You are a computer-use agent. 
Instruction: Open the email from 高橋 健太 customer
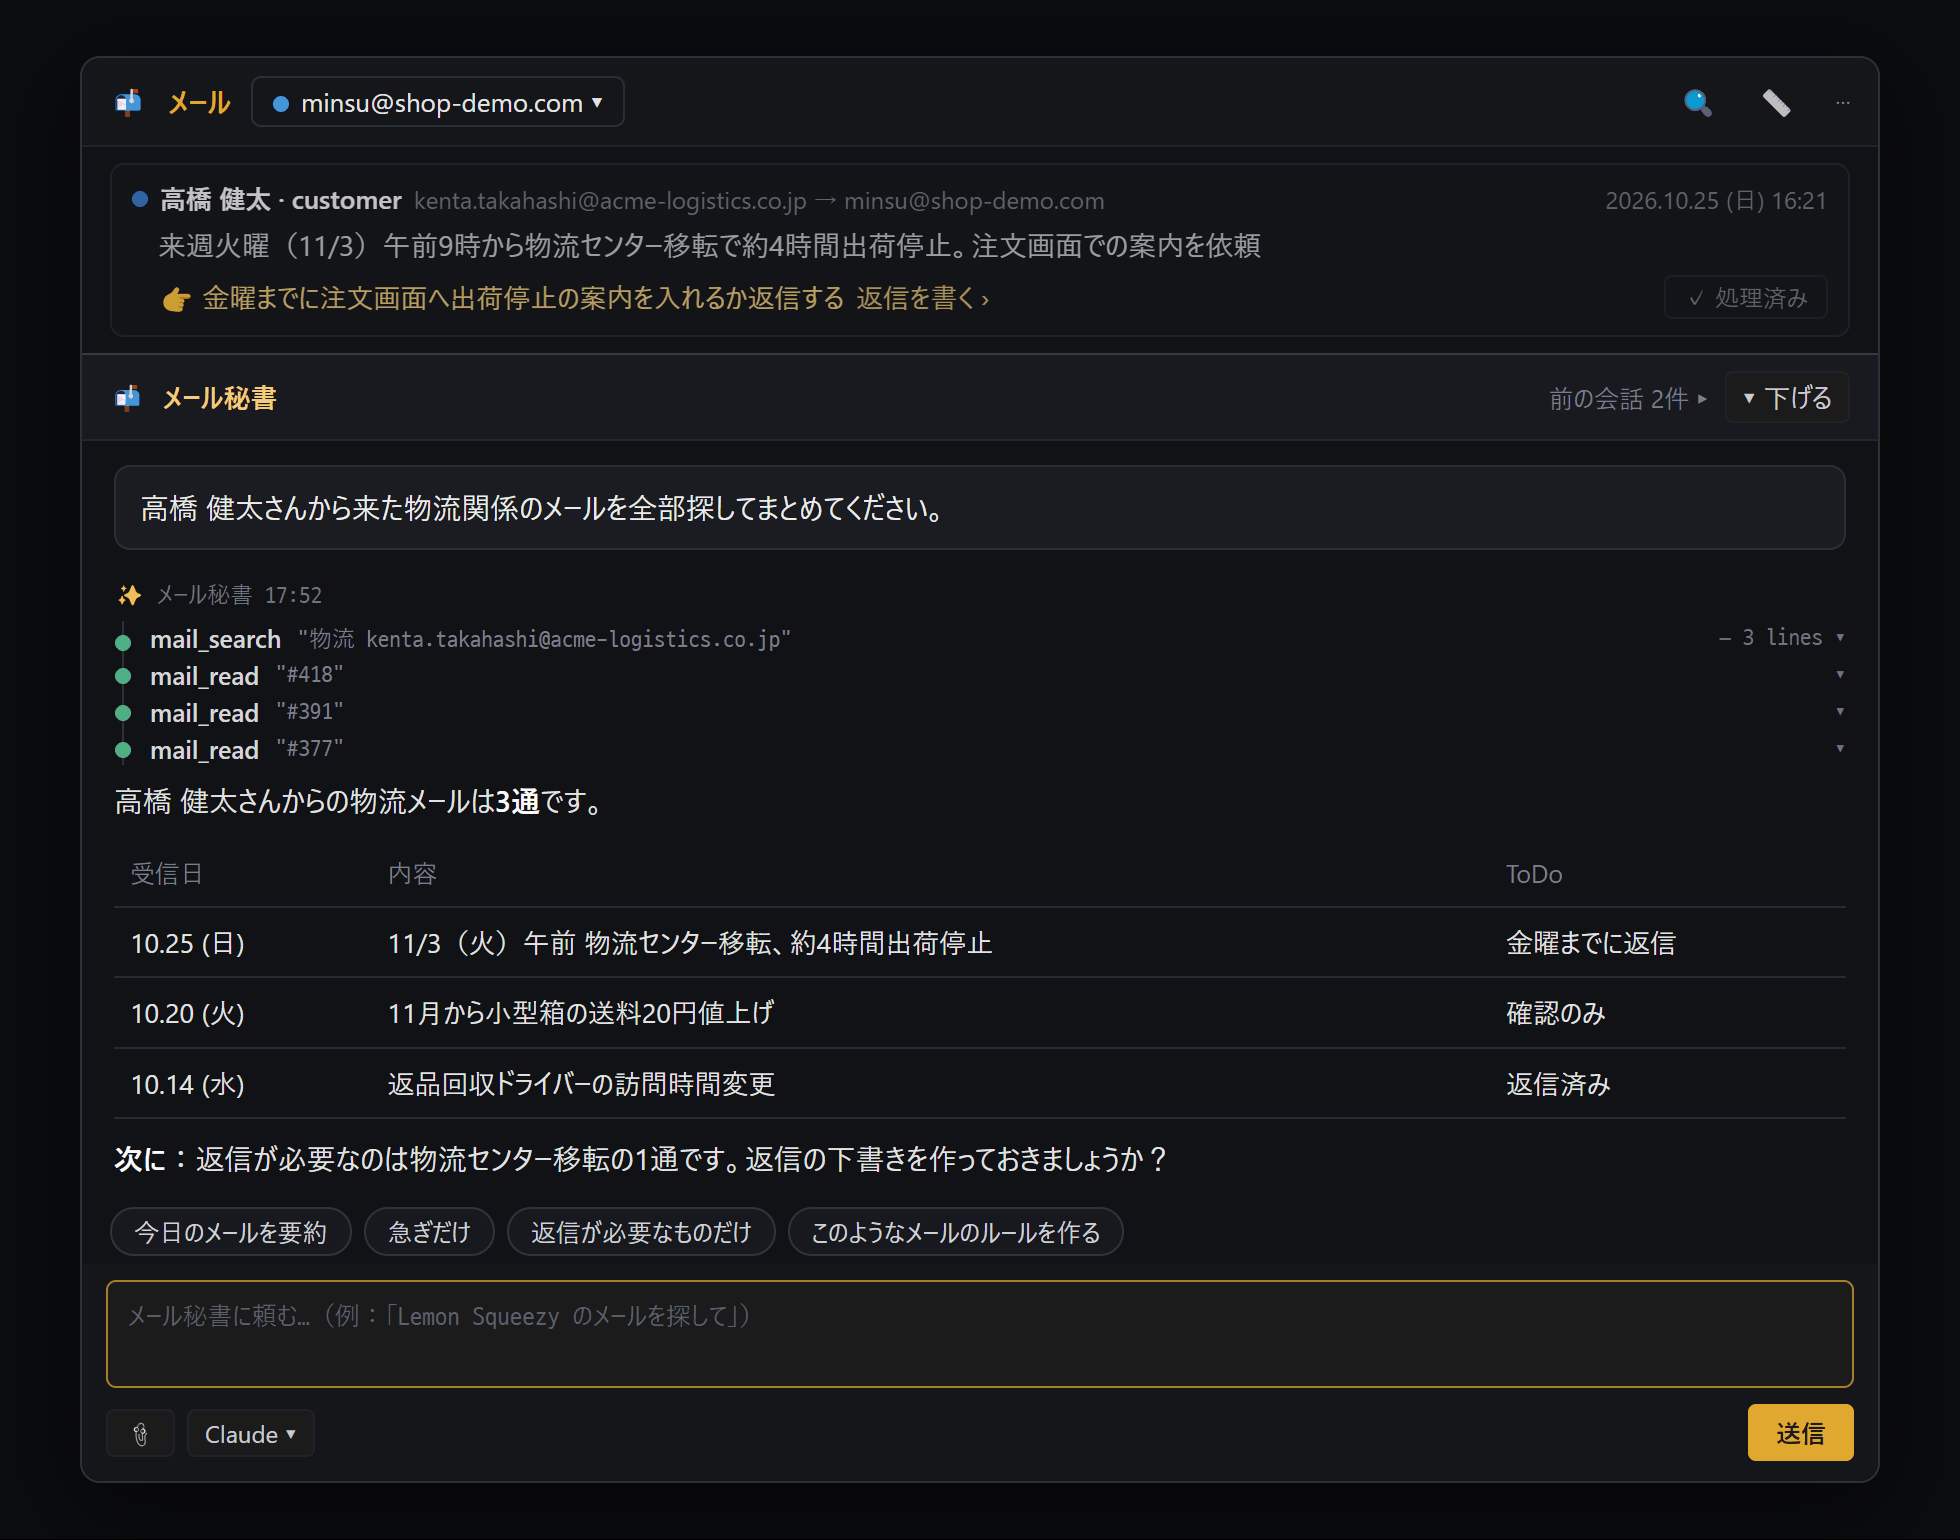point(980,250)
